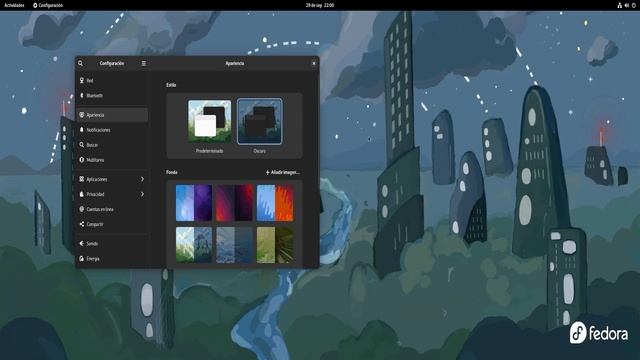Open Configuración app menu in top bar
Screen dimensions: 640x360
pos(48,5)
